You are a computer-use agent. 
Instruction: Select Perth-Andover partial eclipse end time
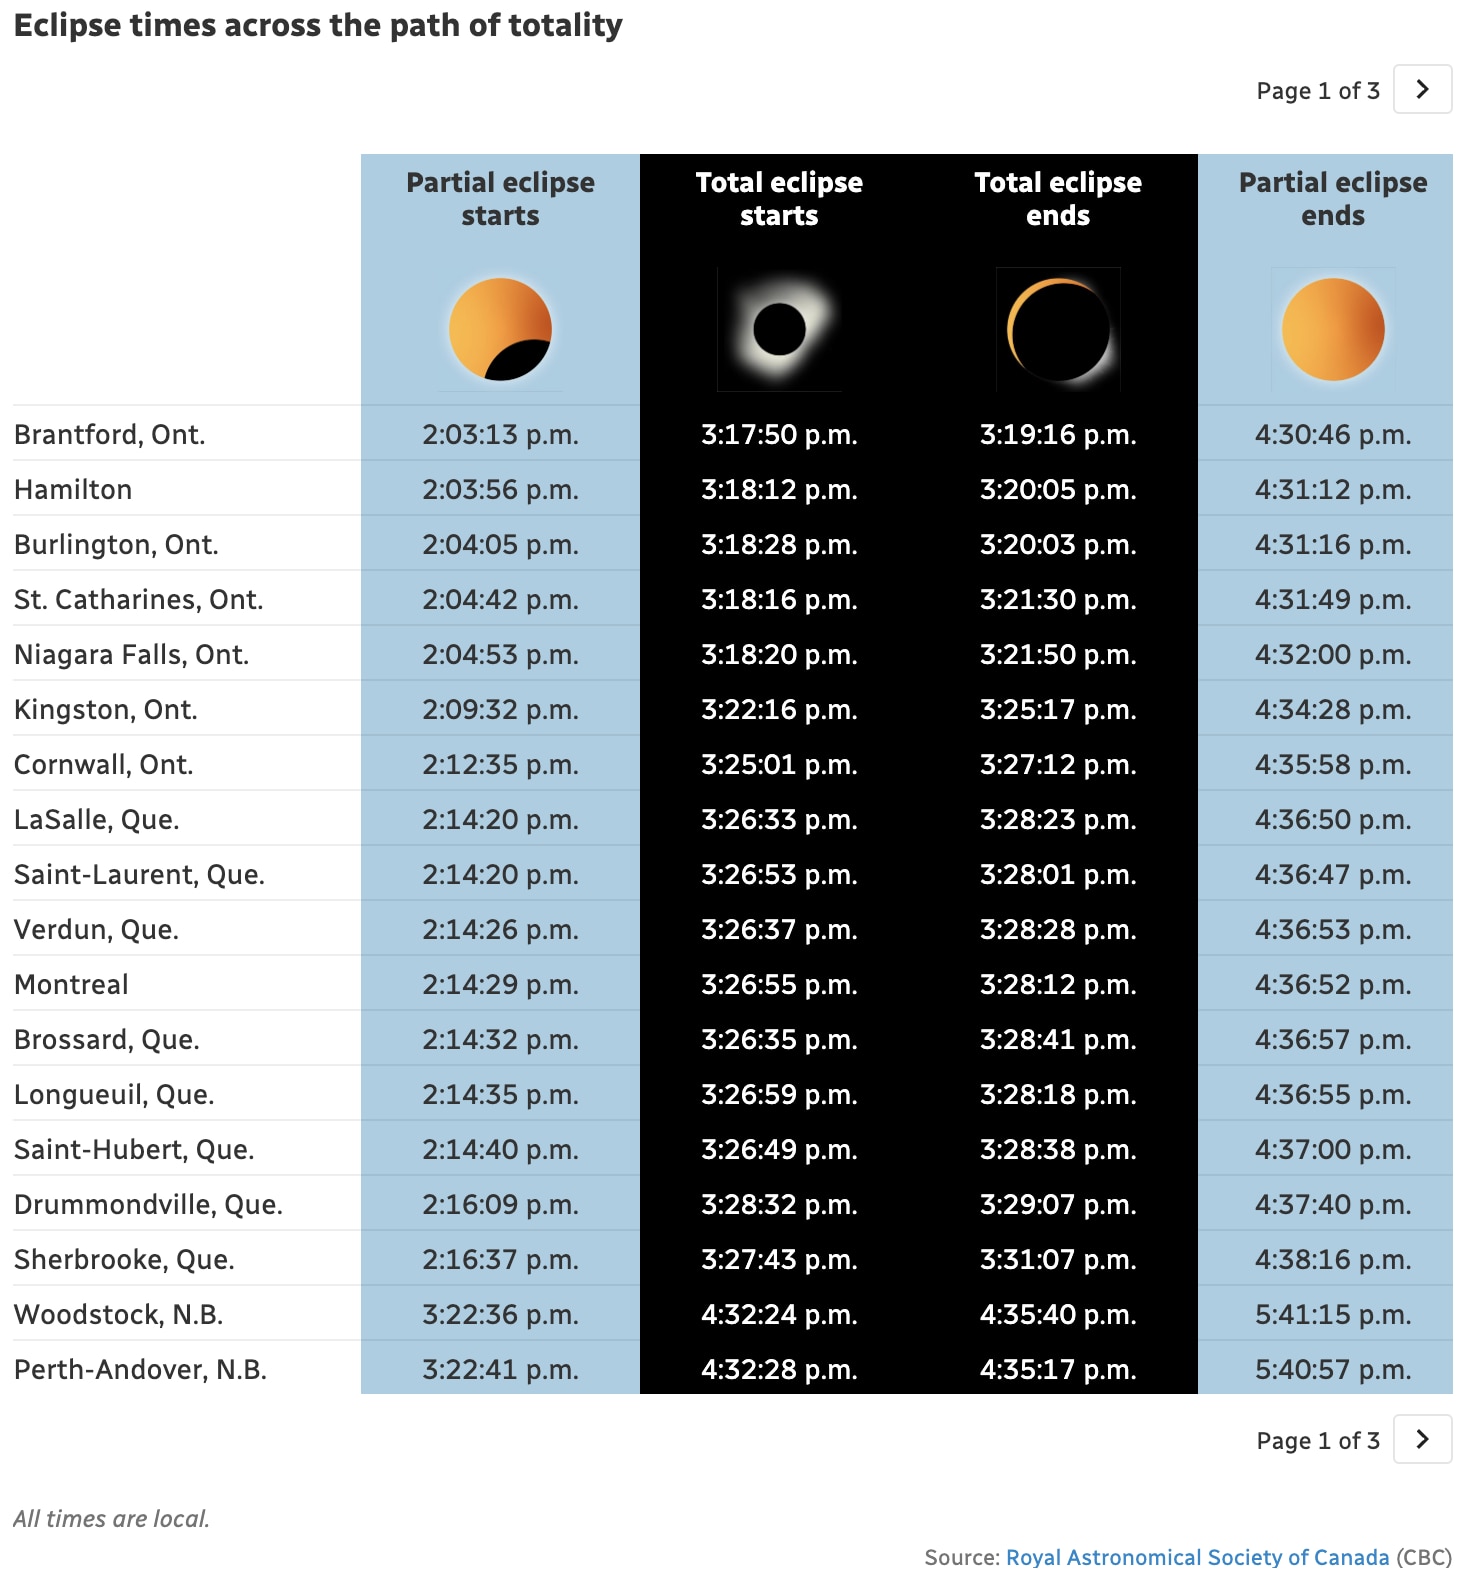[x=1333, y=1370]
